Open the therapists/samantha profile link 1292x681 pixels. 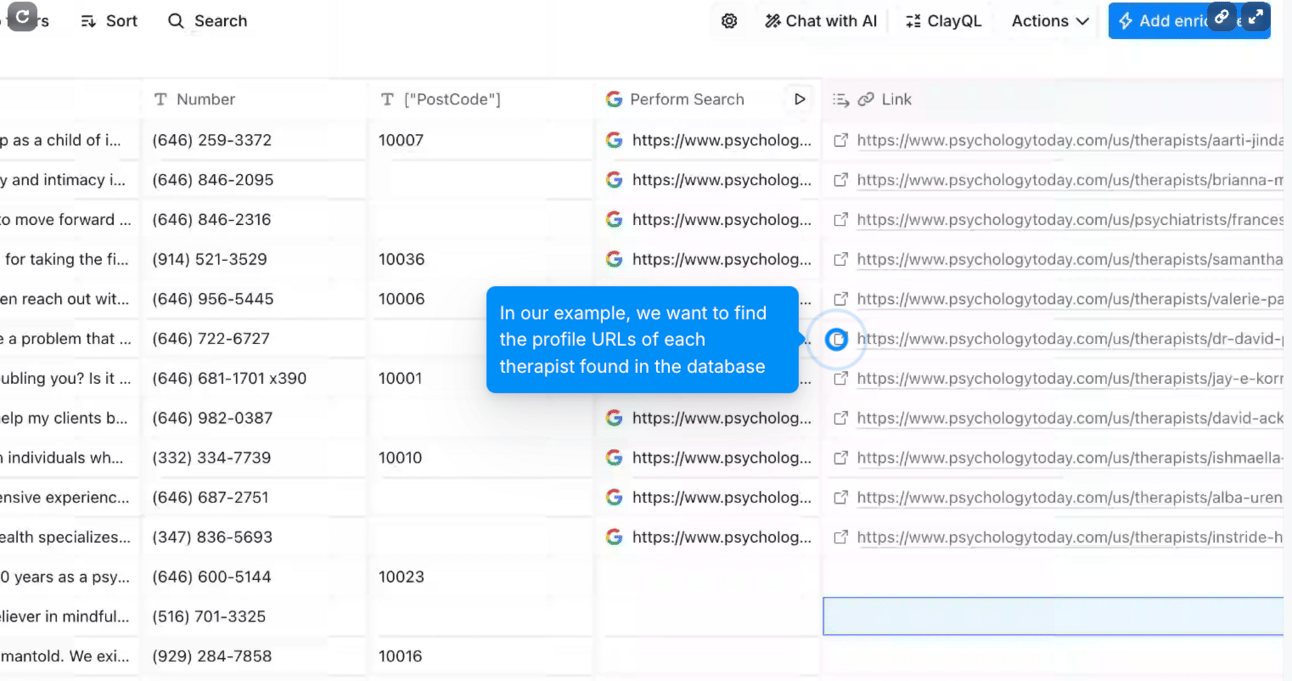[1070, 259]
